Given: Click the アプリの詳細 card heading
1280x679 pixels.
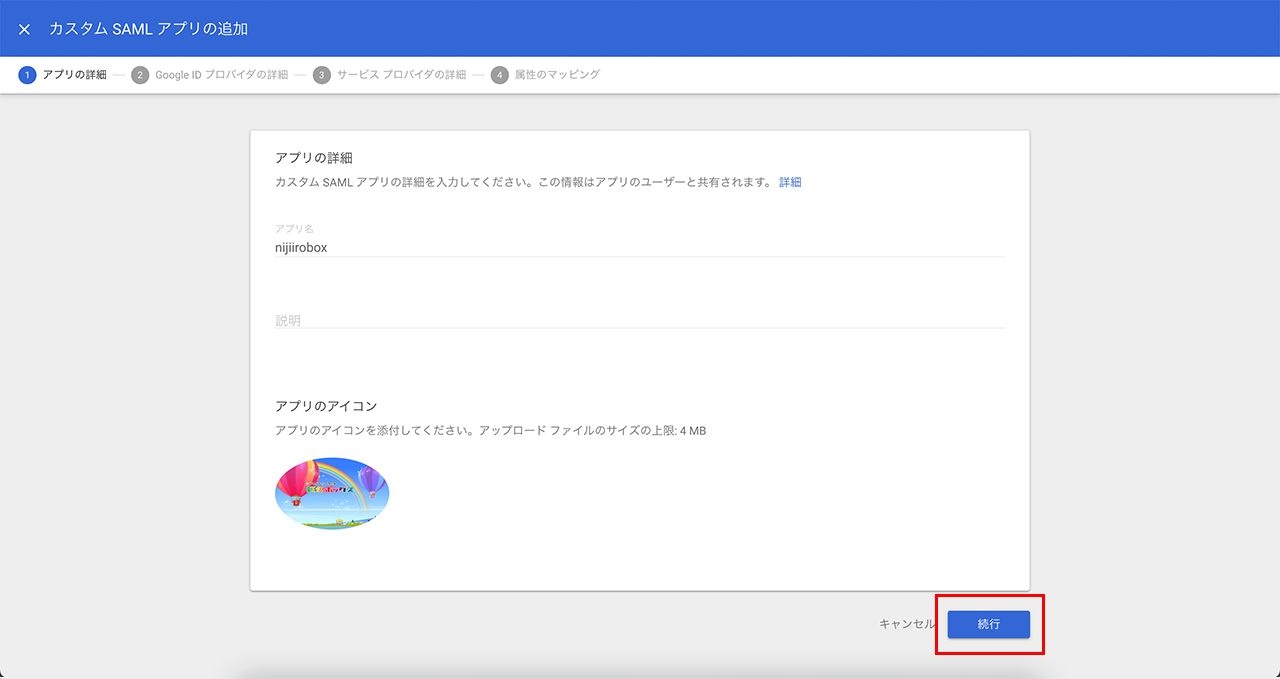Looking at the screenshot, I should tap(314, 157).
